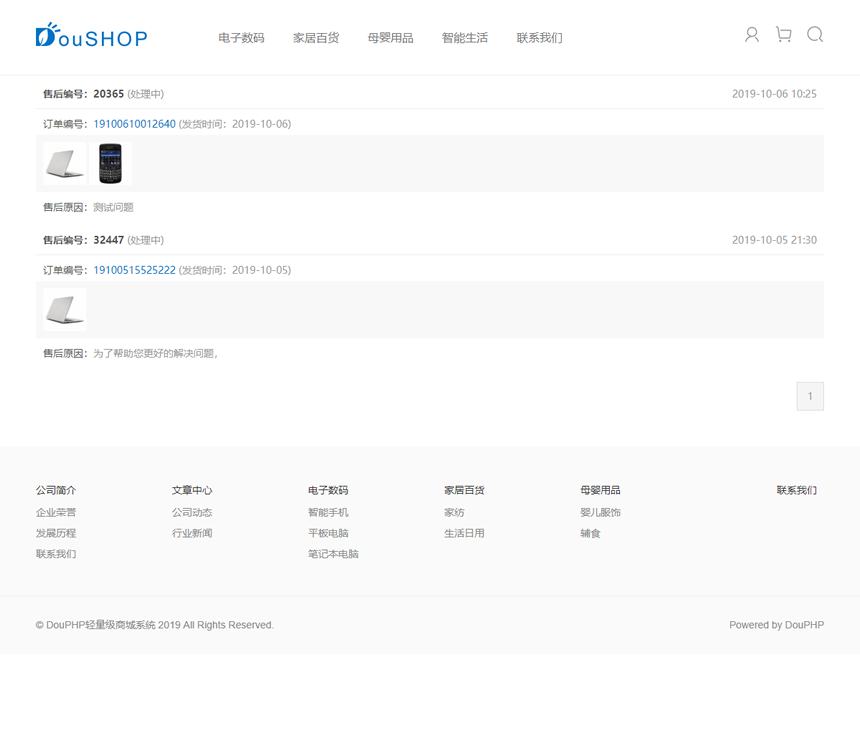Screen dimensions: 860x741
Task: Click the Powered by DouPHP link
Action: pos(776,625)
